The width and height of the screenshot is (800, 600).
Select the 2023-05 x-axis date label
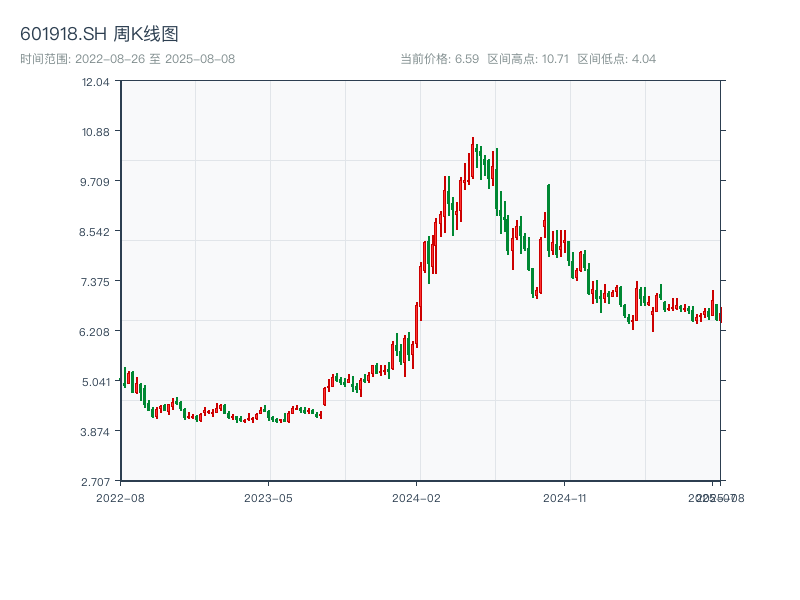(268, 497)
